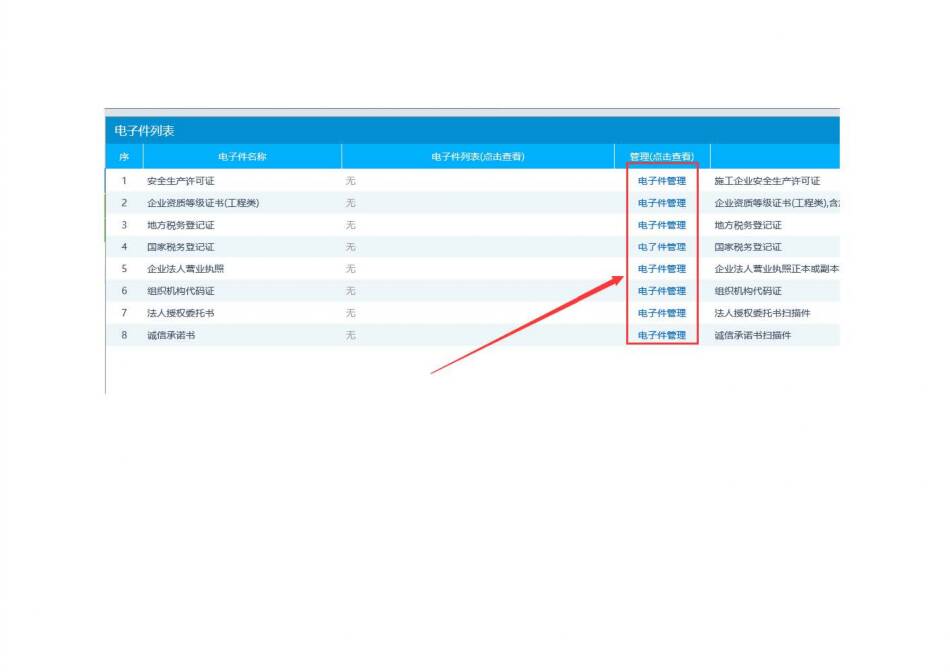Open 电子件管理 for 诚信承诺书
Viewport: 950px width, 672px height.
click(x=662, y=335)
